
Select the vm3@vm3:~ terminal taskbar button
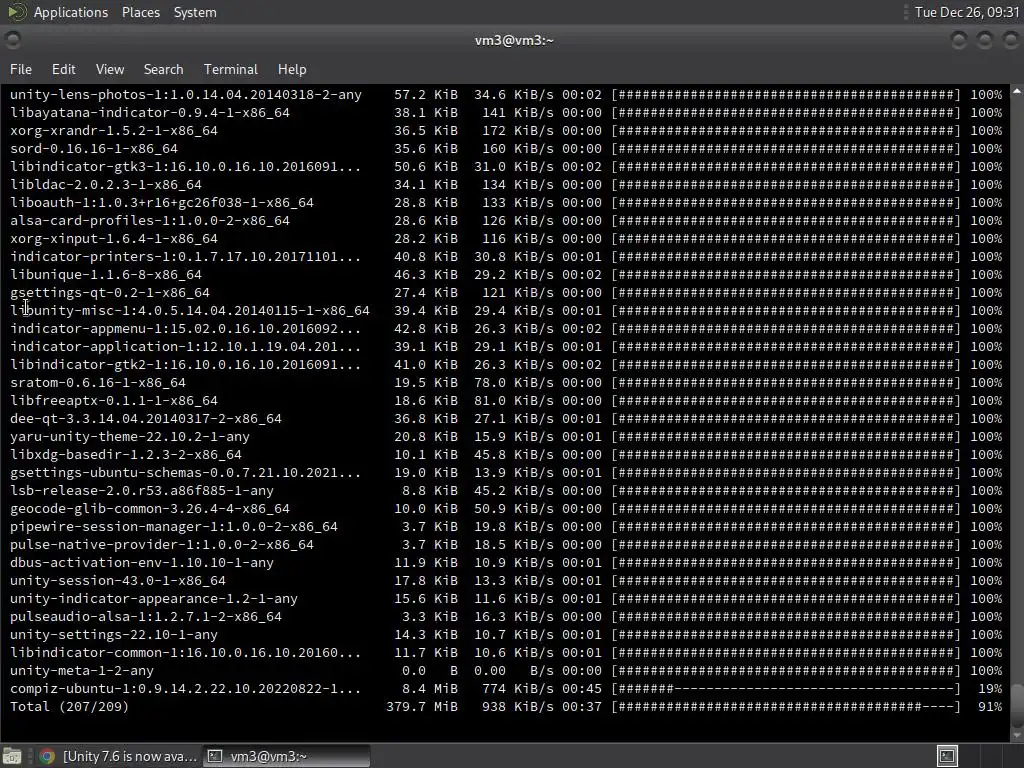pos(286,756)
